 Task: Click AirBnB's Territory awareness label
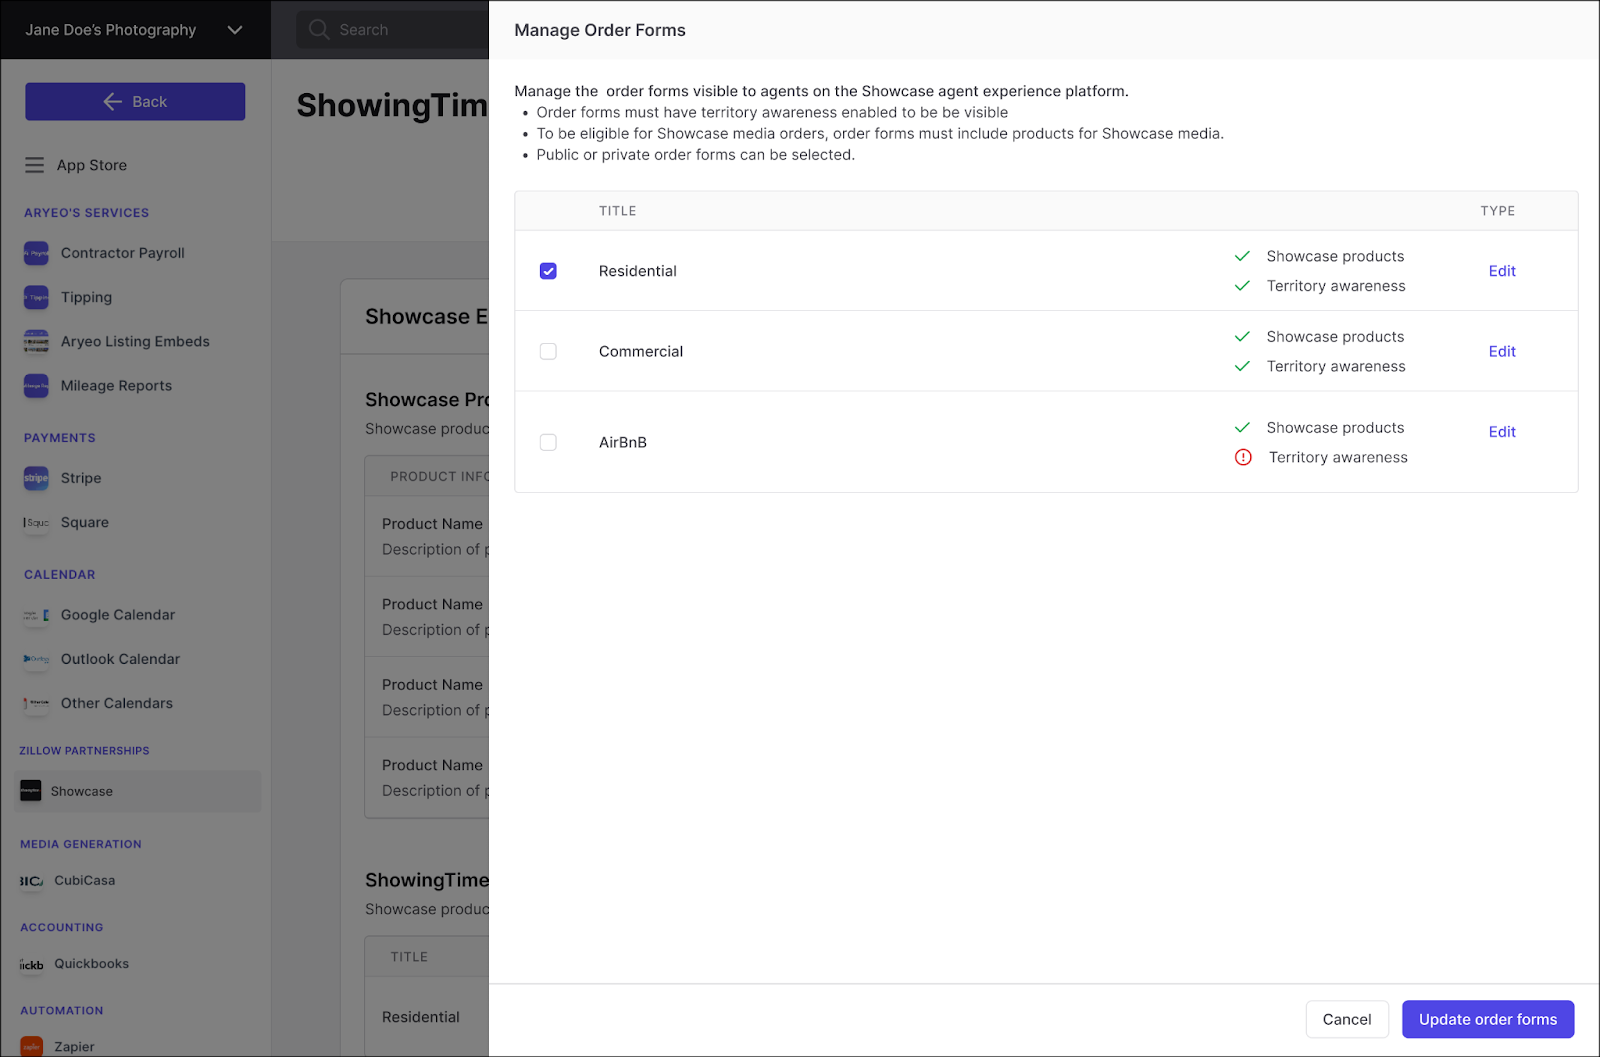(x=1338, y=457)
